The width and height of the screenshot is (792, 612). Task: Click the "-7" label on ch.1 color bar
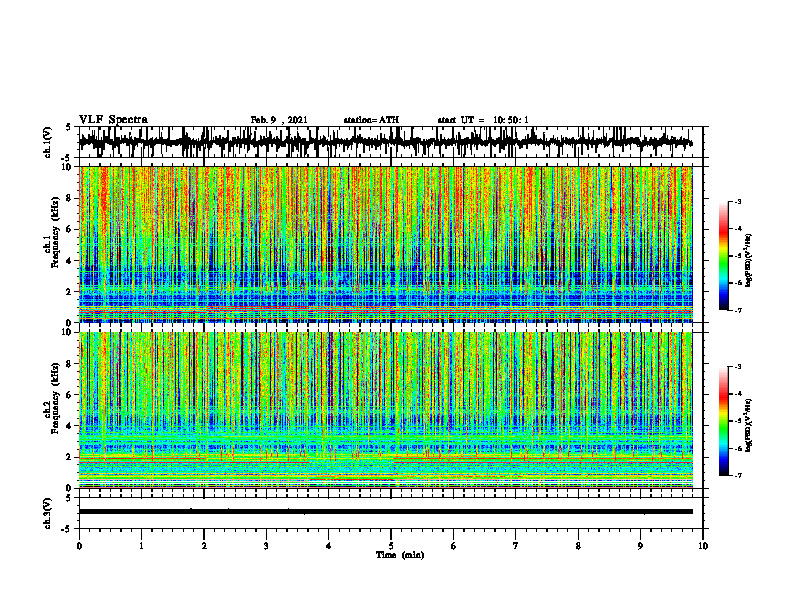pyautogui.click(x=738, y=310)
